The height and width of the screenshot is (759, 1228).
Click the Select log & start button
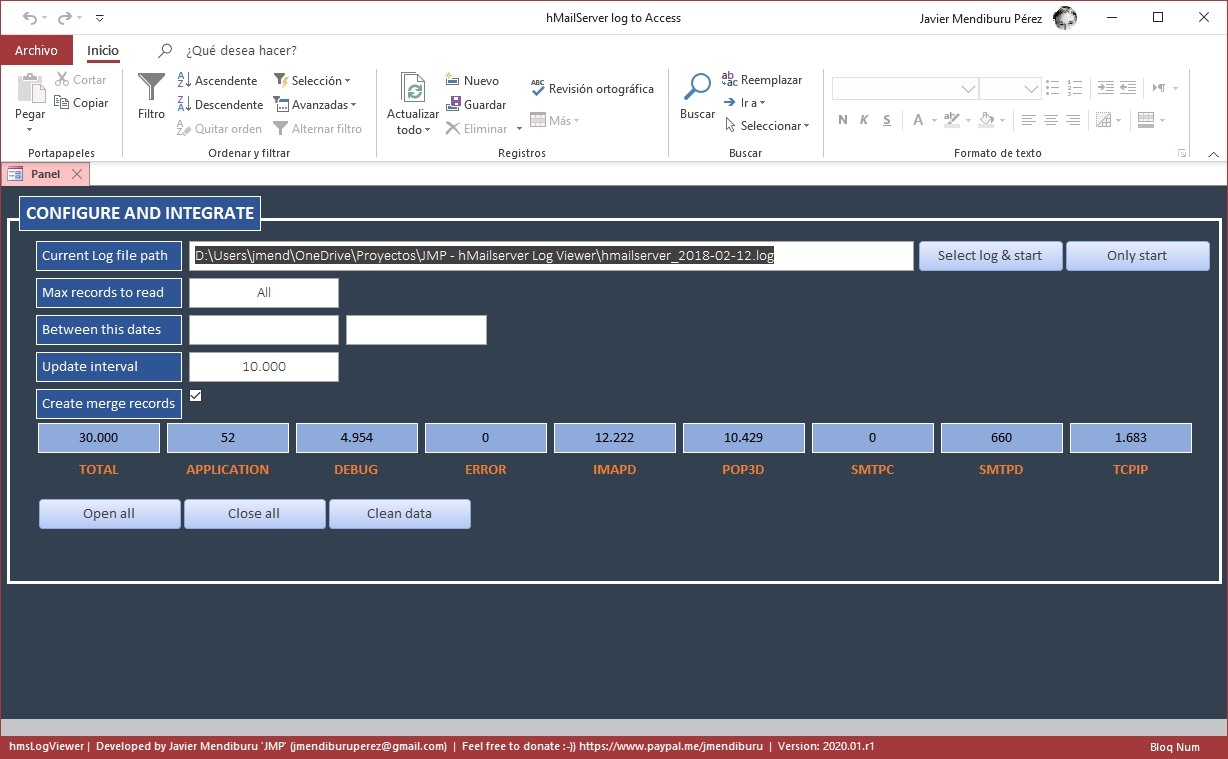click(x=990, y=256)
